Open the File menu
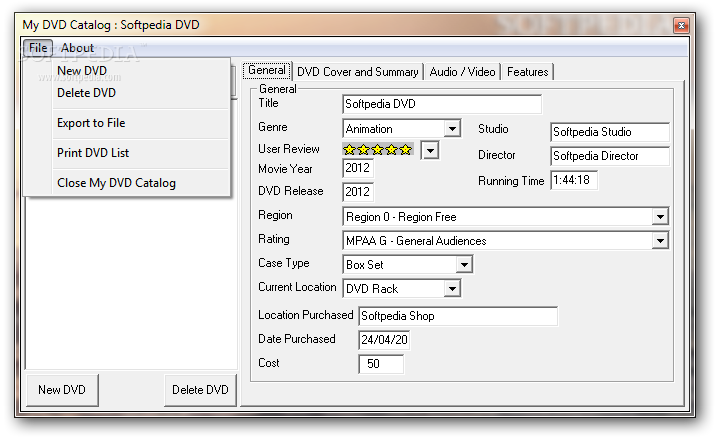This screenshot has height=438, width=716. [x=38, y=47]
